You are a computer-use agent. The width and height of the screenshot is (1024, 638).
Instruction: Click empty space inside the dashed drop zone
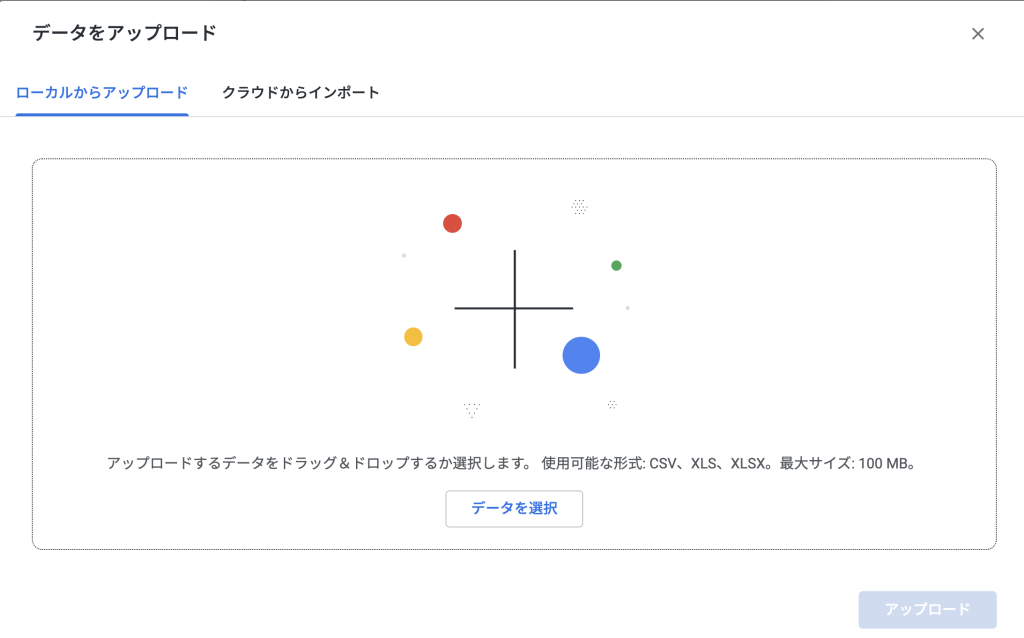pyautogui.click(x=200, y=300)
